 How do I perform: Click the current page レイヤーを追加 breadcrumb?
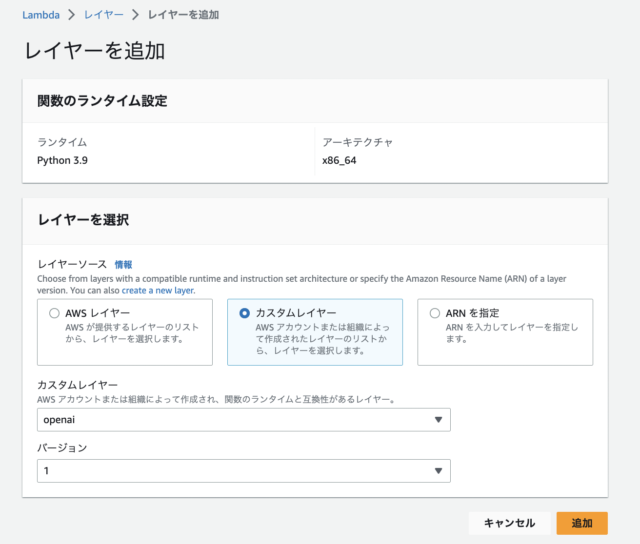coord(183,15)
